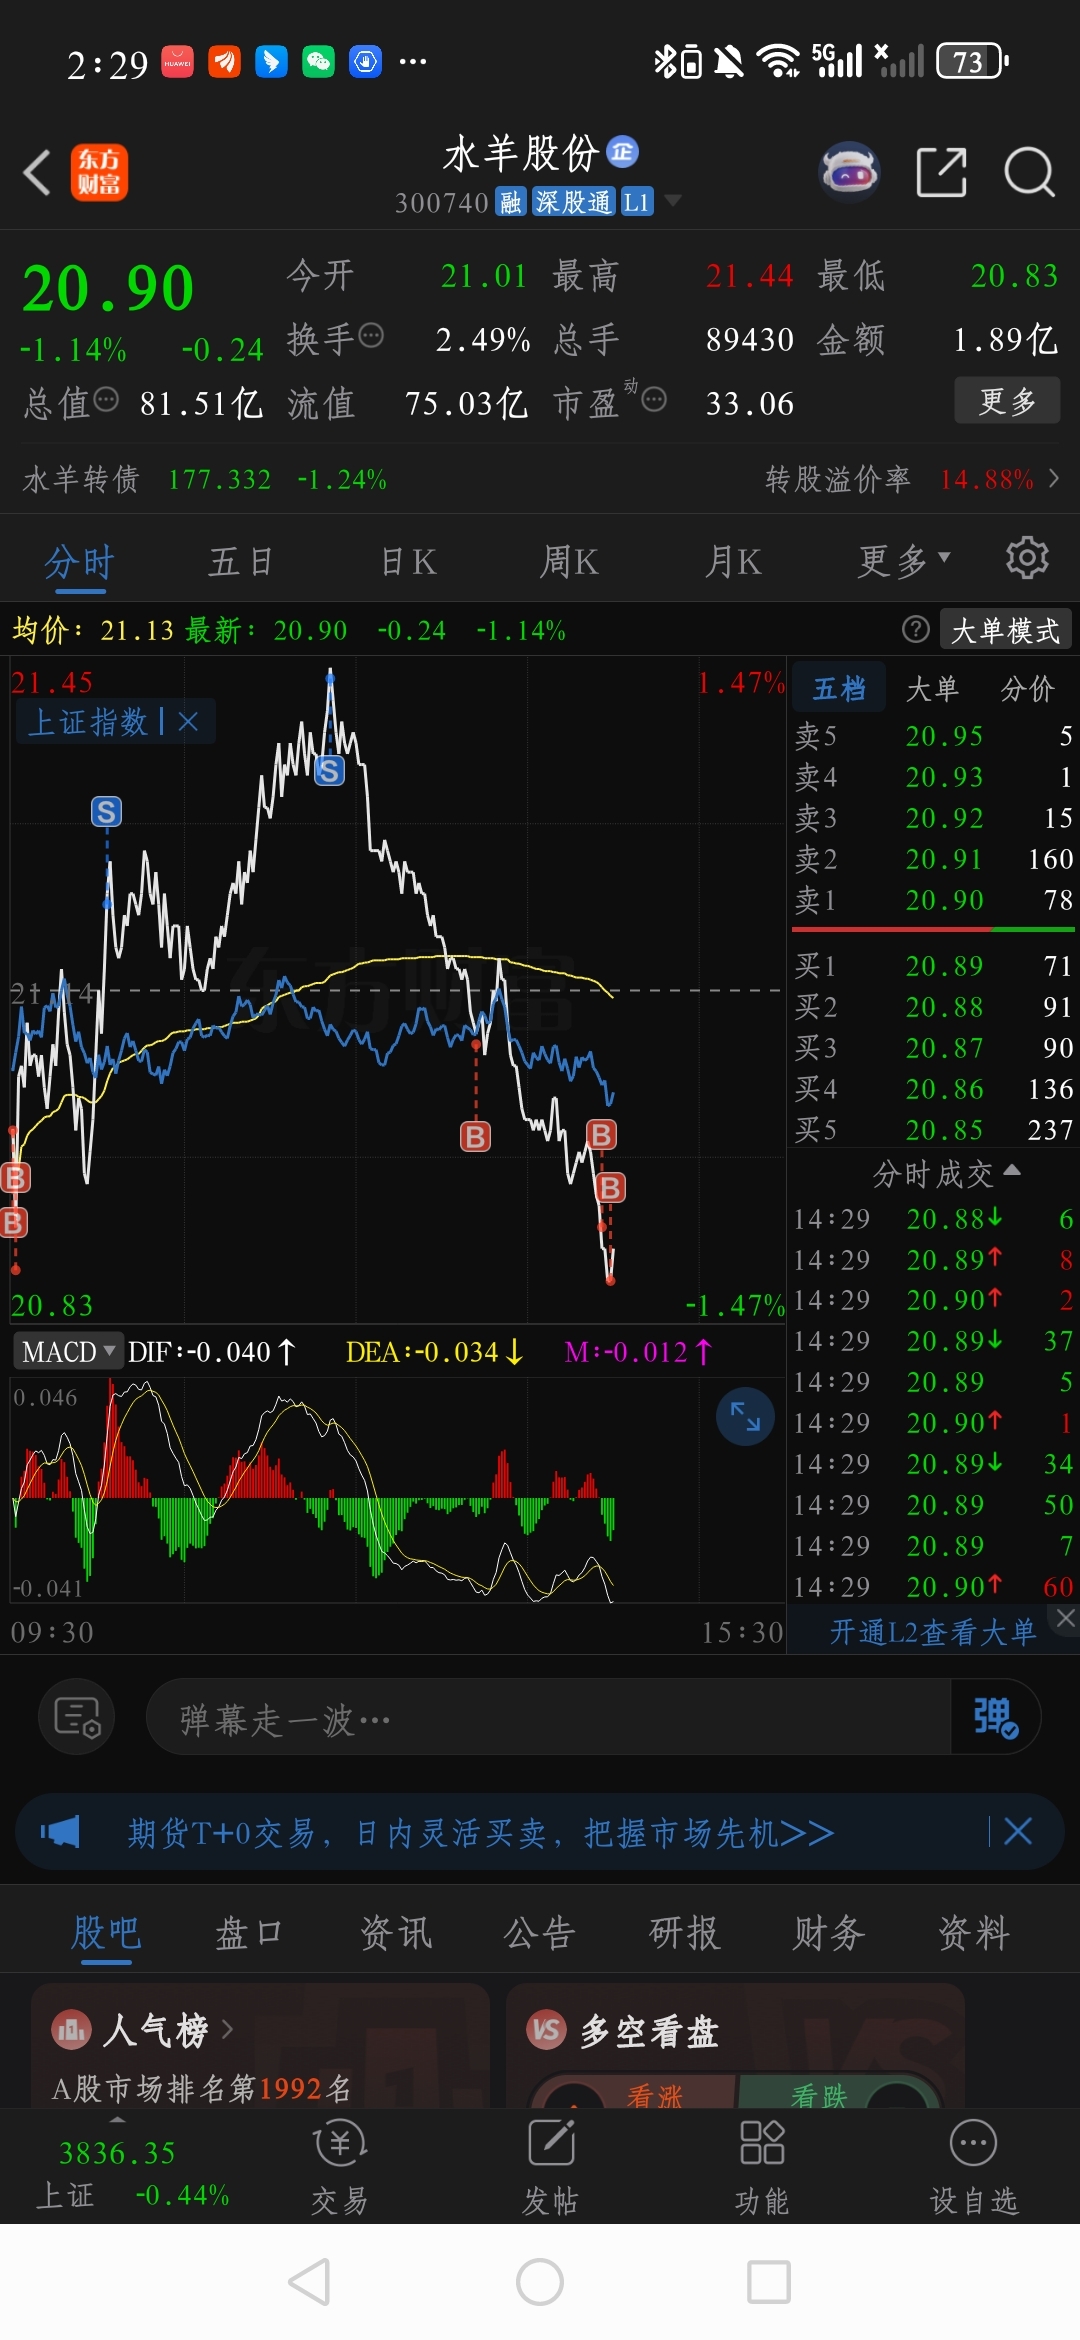Screen dimensions: 1080x2340
Task: Select the 大单 order panel tab
Action: click(x=932, y=688)
